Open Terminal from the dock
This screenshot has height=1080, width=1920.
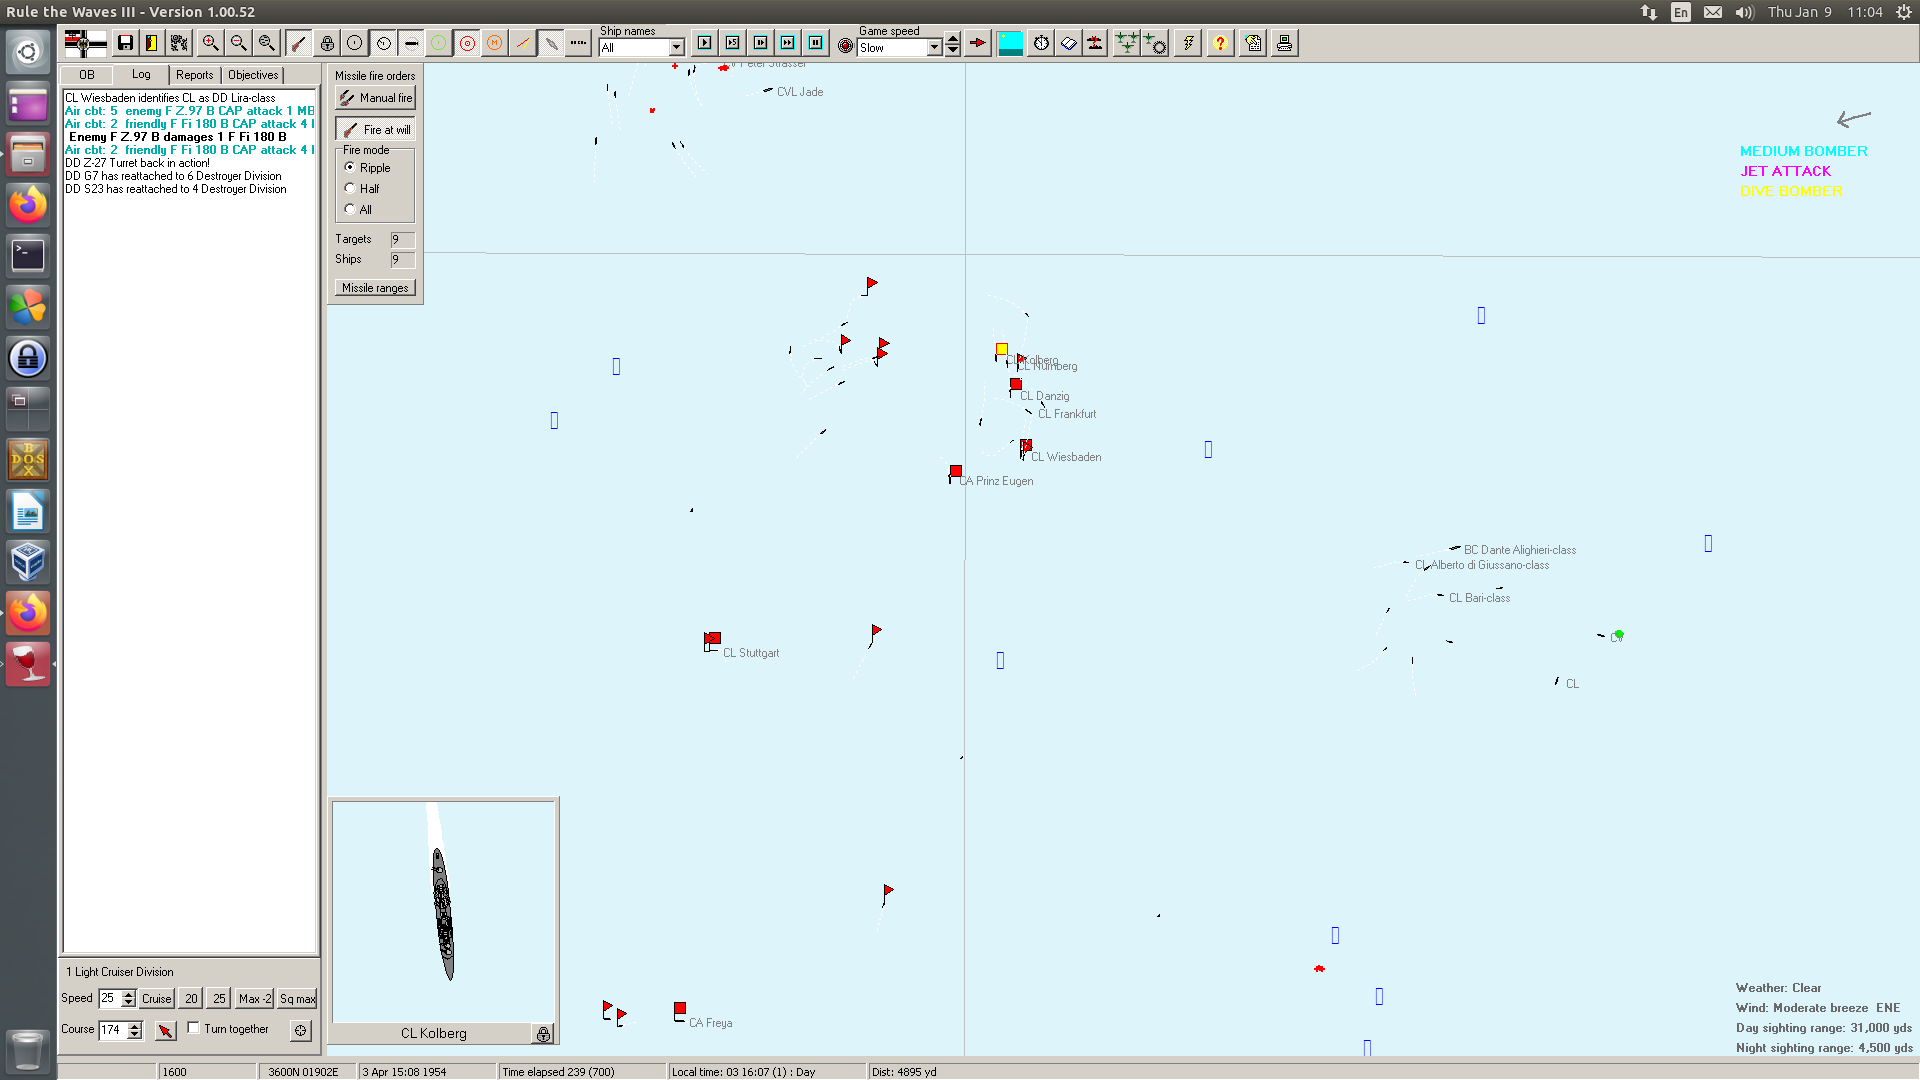click(x=28, y=255)
